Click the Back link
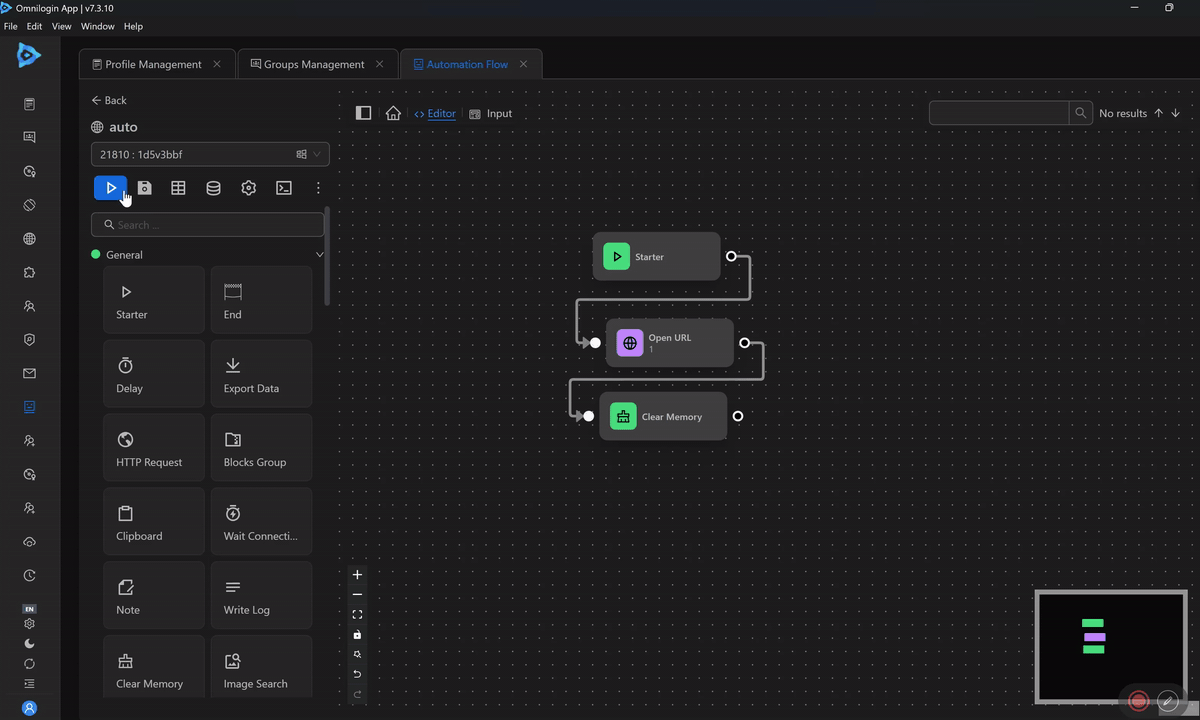Viewport: 1200px width, 720px height. pos(109,100)
